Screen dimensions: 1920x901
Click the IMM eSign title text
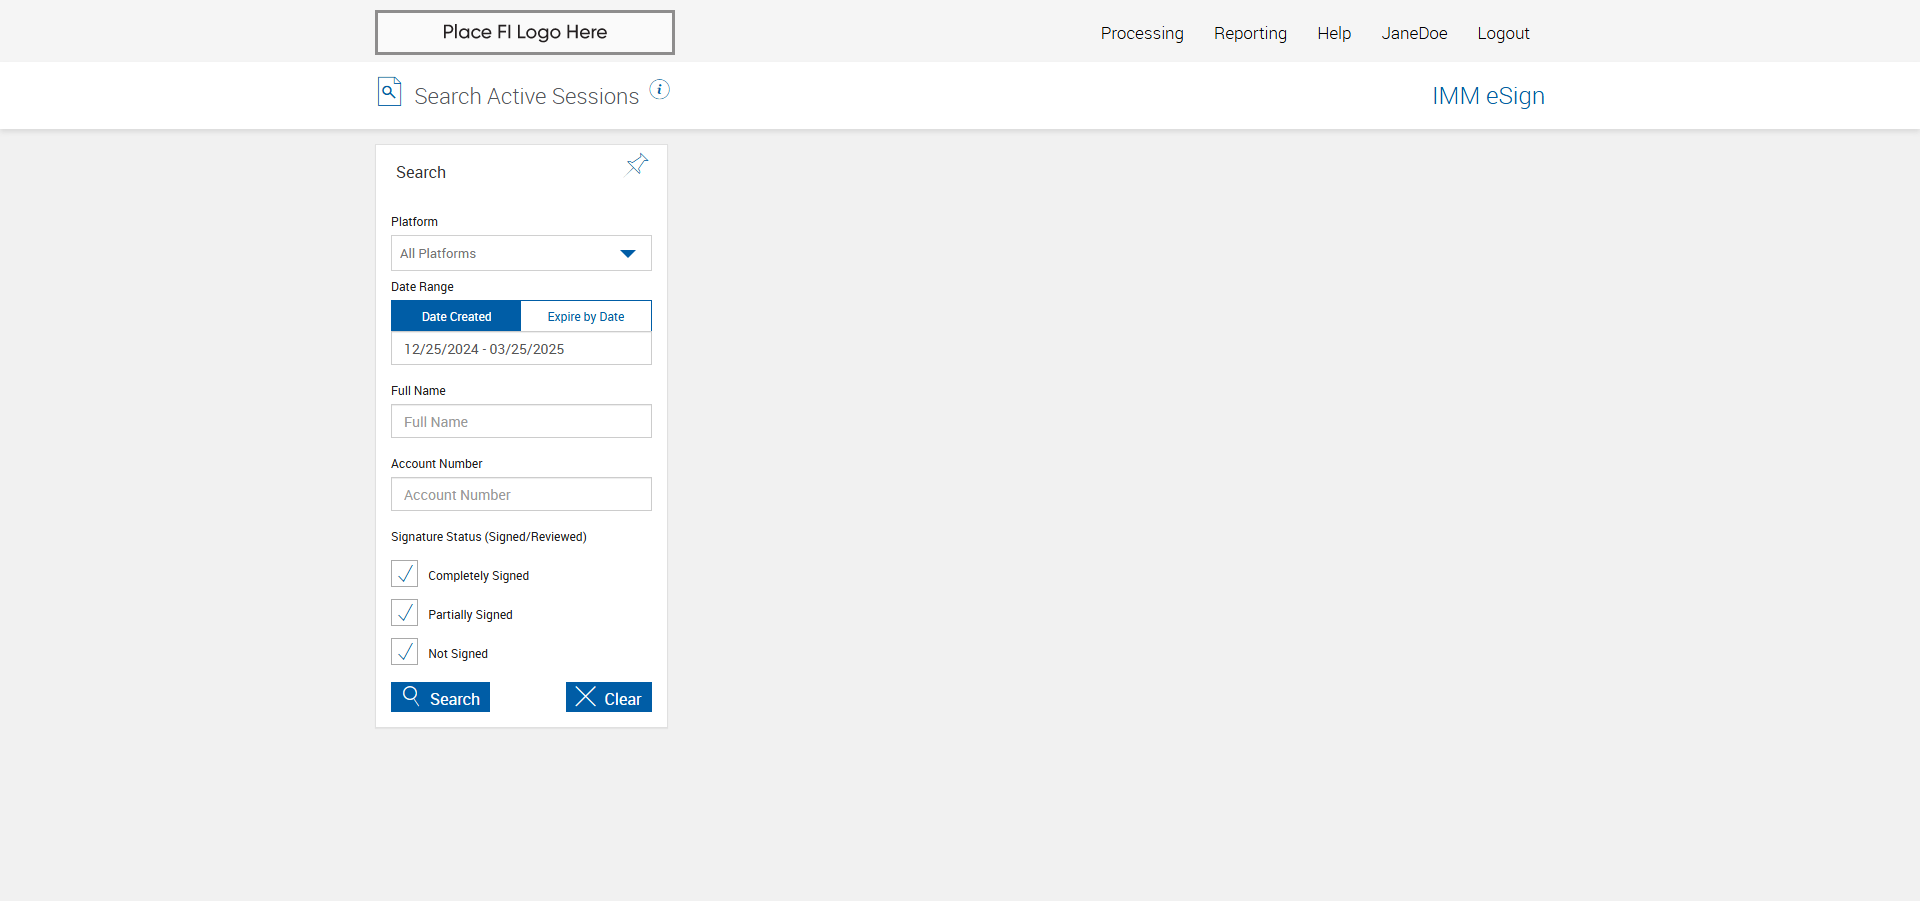[x=1488, y=96]
